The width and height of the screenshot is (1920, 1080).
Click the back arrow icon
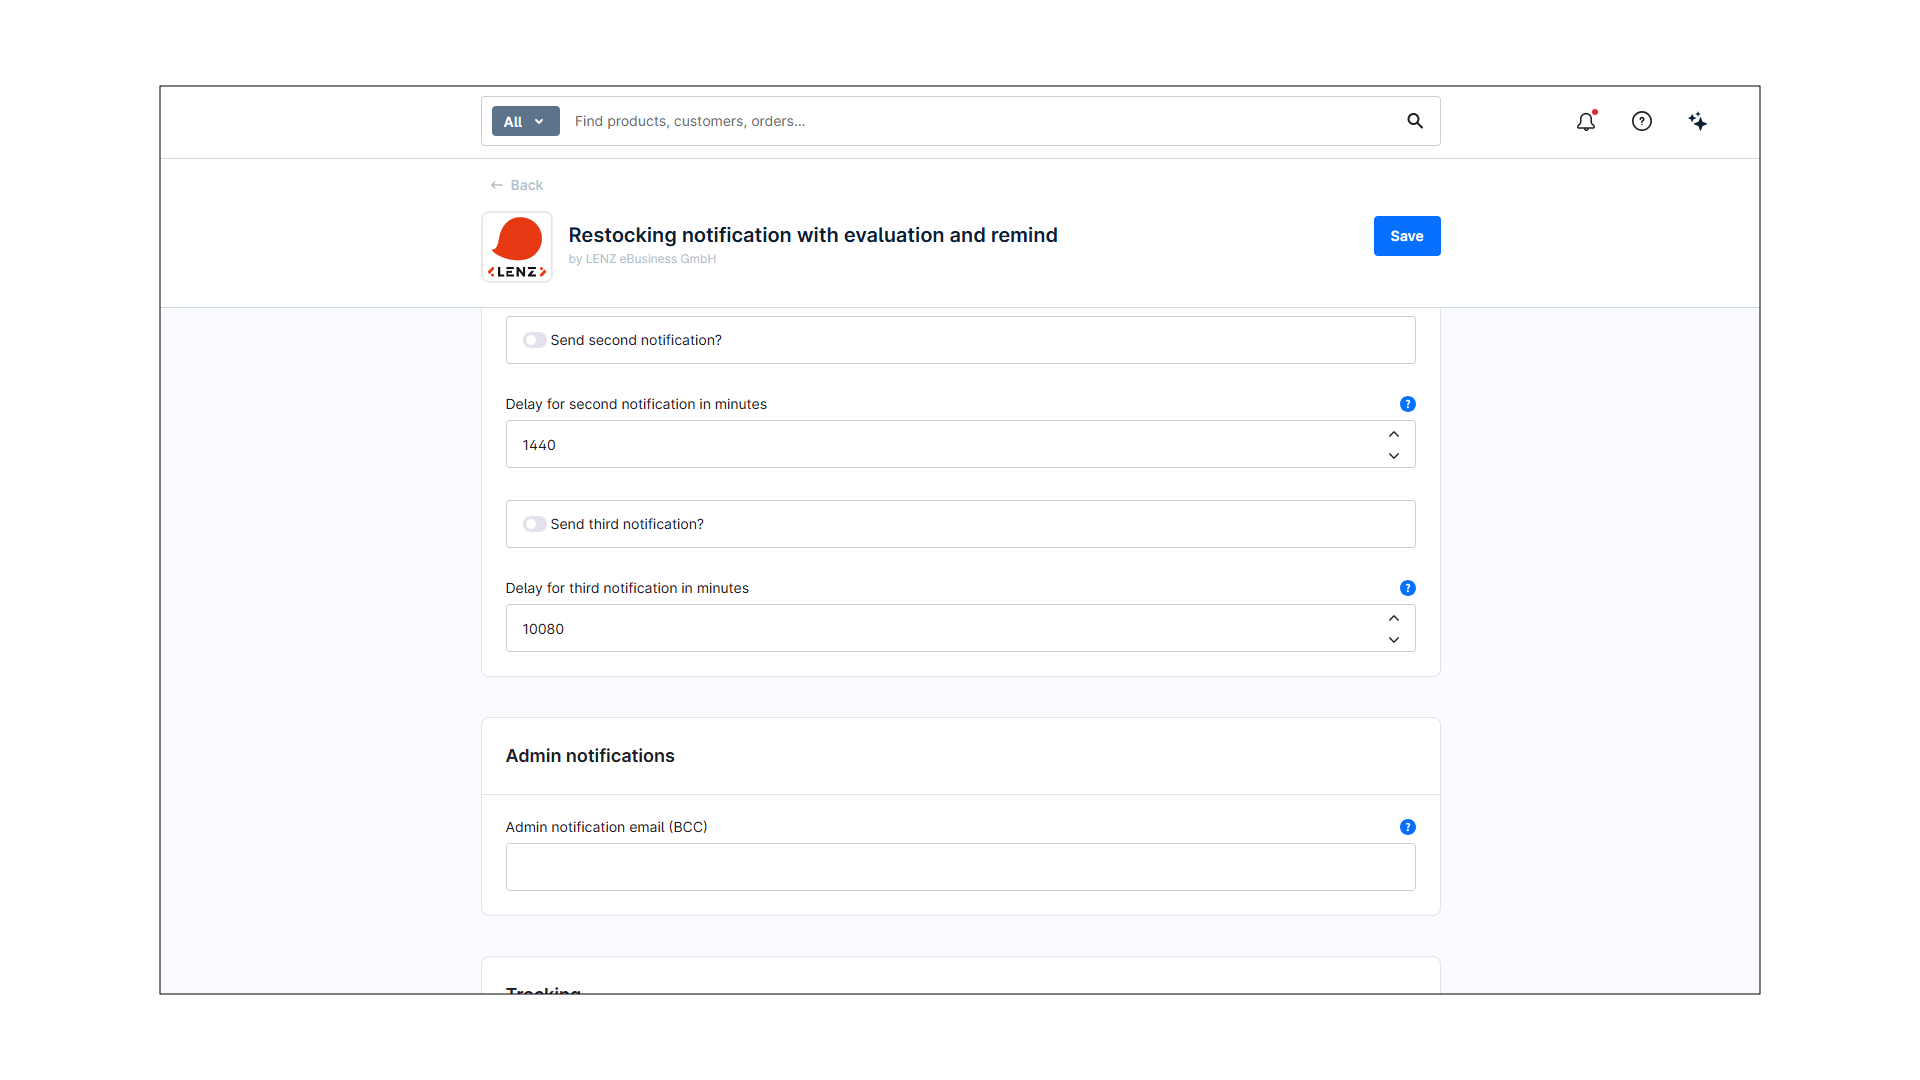tap(497, 185)
